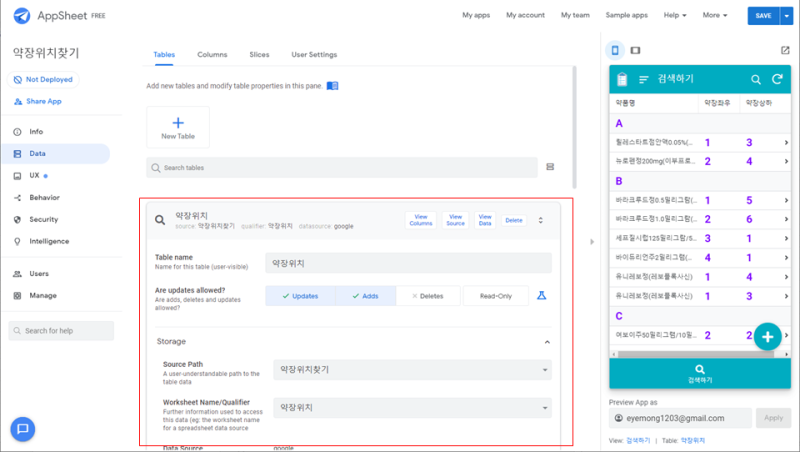800x452 pixels.
Task: Open the SAVE options arrow
Action: (787, 16)
